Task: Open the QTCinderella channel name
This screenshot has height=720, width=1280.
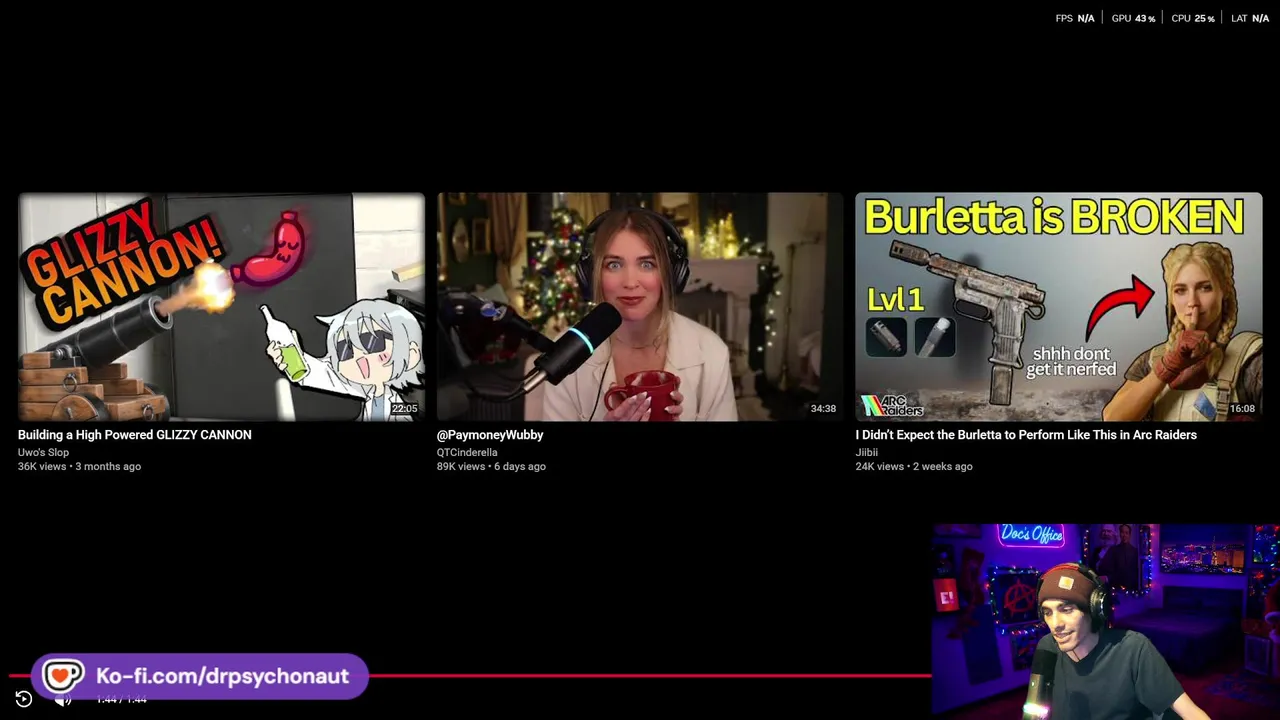Action: [467, 452]
